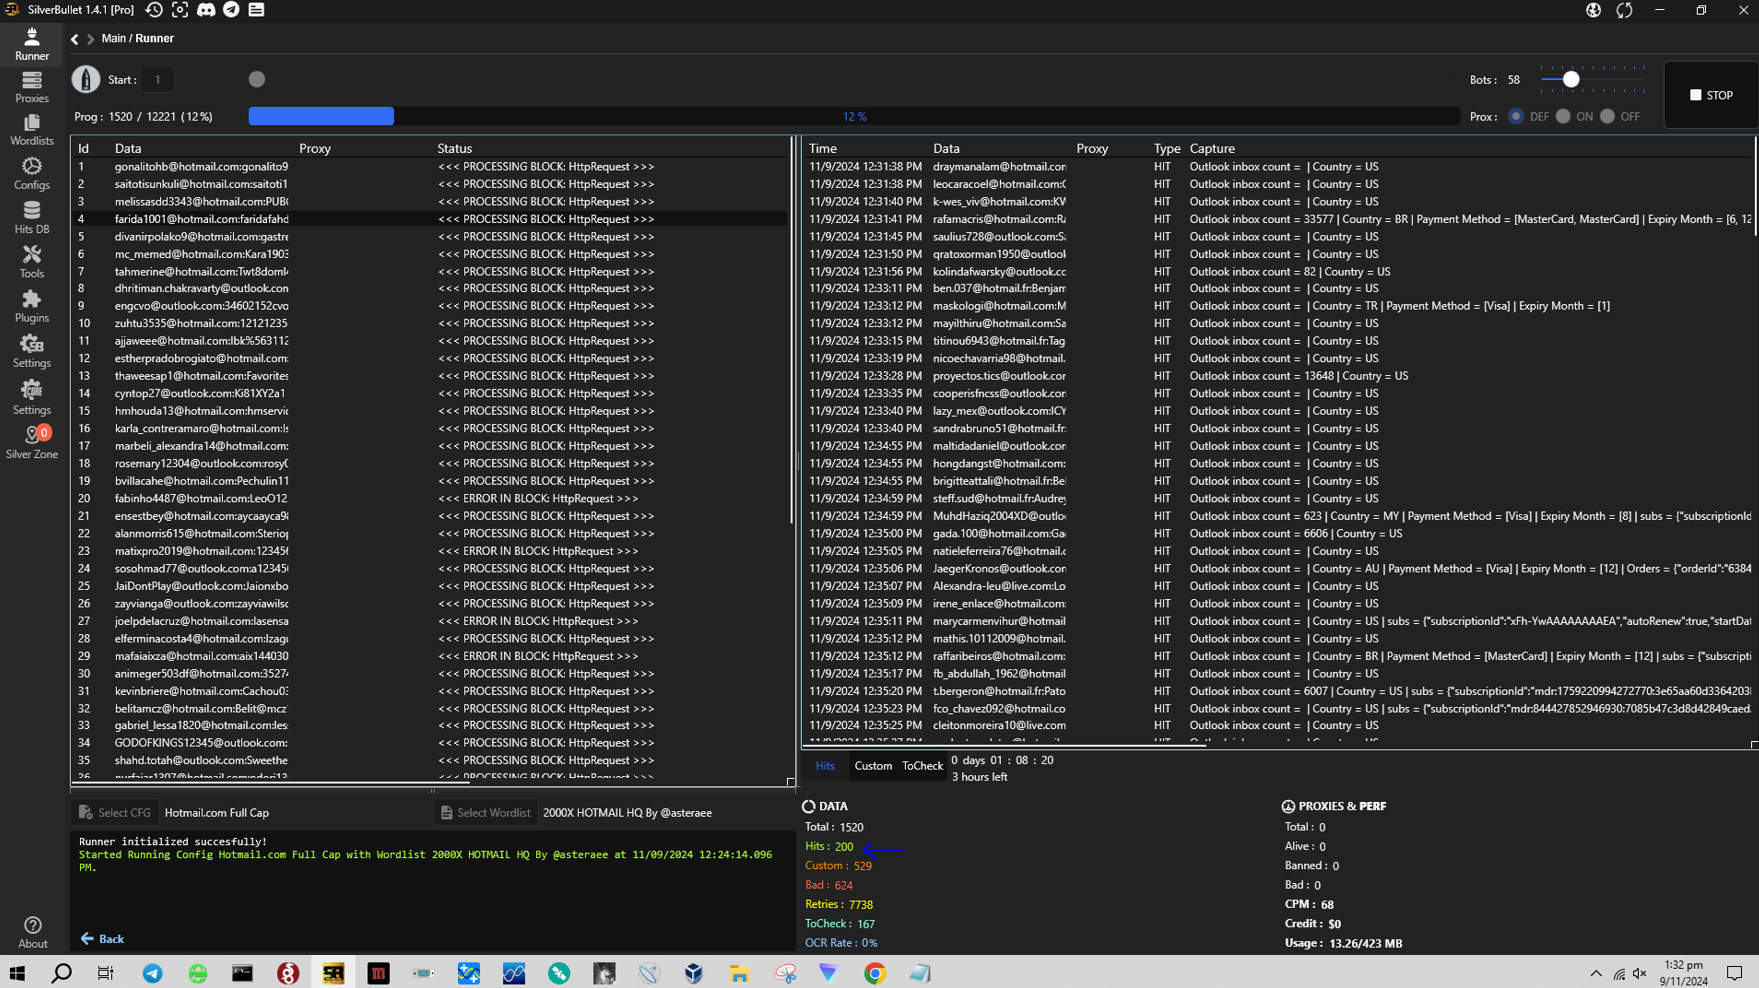This screenshot has width=1759, height=988.
Task: Select the ON proxy mode radio button
Action: tap(1563, 116)
